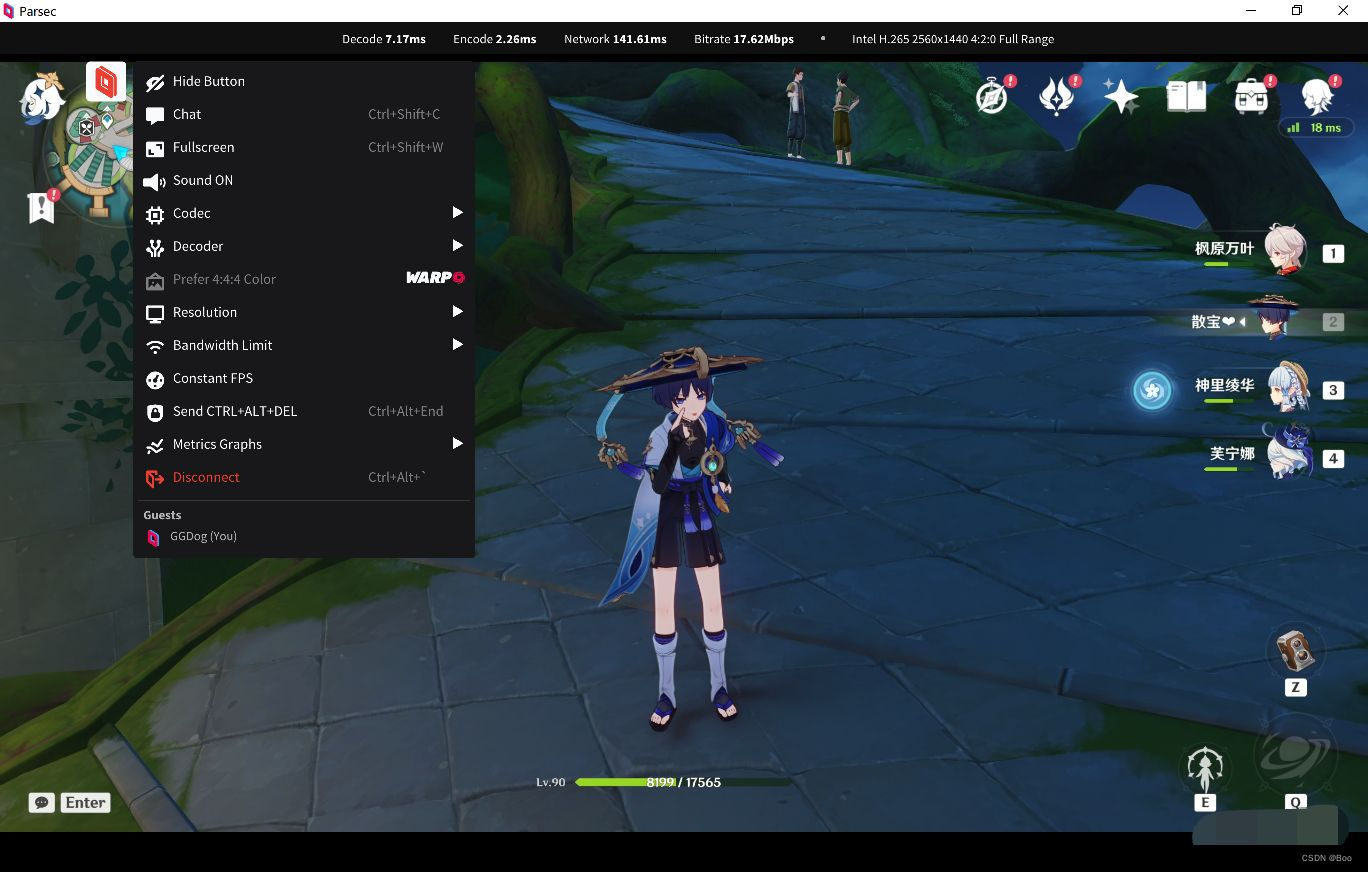
Task: Open the compass events icon
Action: click(x=992, y=97)
